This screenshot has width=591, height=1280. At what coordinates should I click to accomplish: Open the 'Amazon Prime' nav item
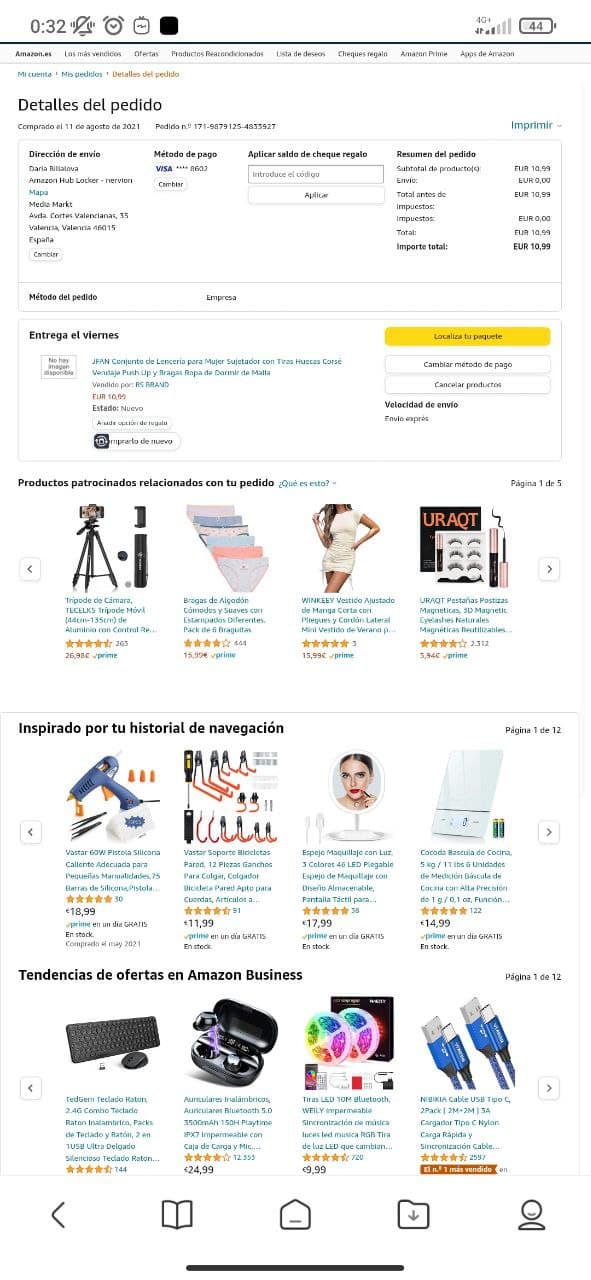tap(424, 54)
